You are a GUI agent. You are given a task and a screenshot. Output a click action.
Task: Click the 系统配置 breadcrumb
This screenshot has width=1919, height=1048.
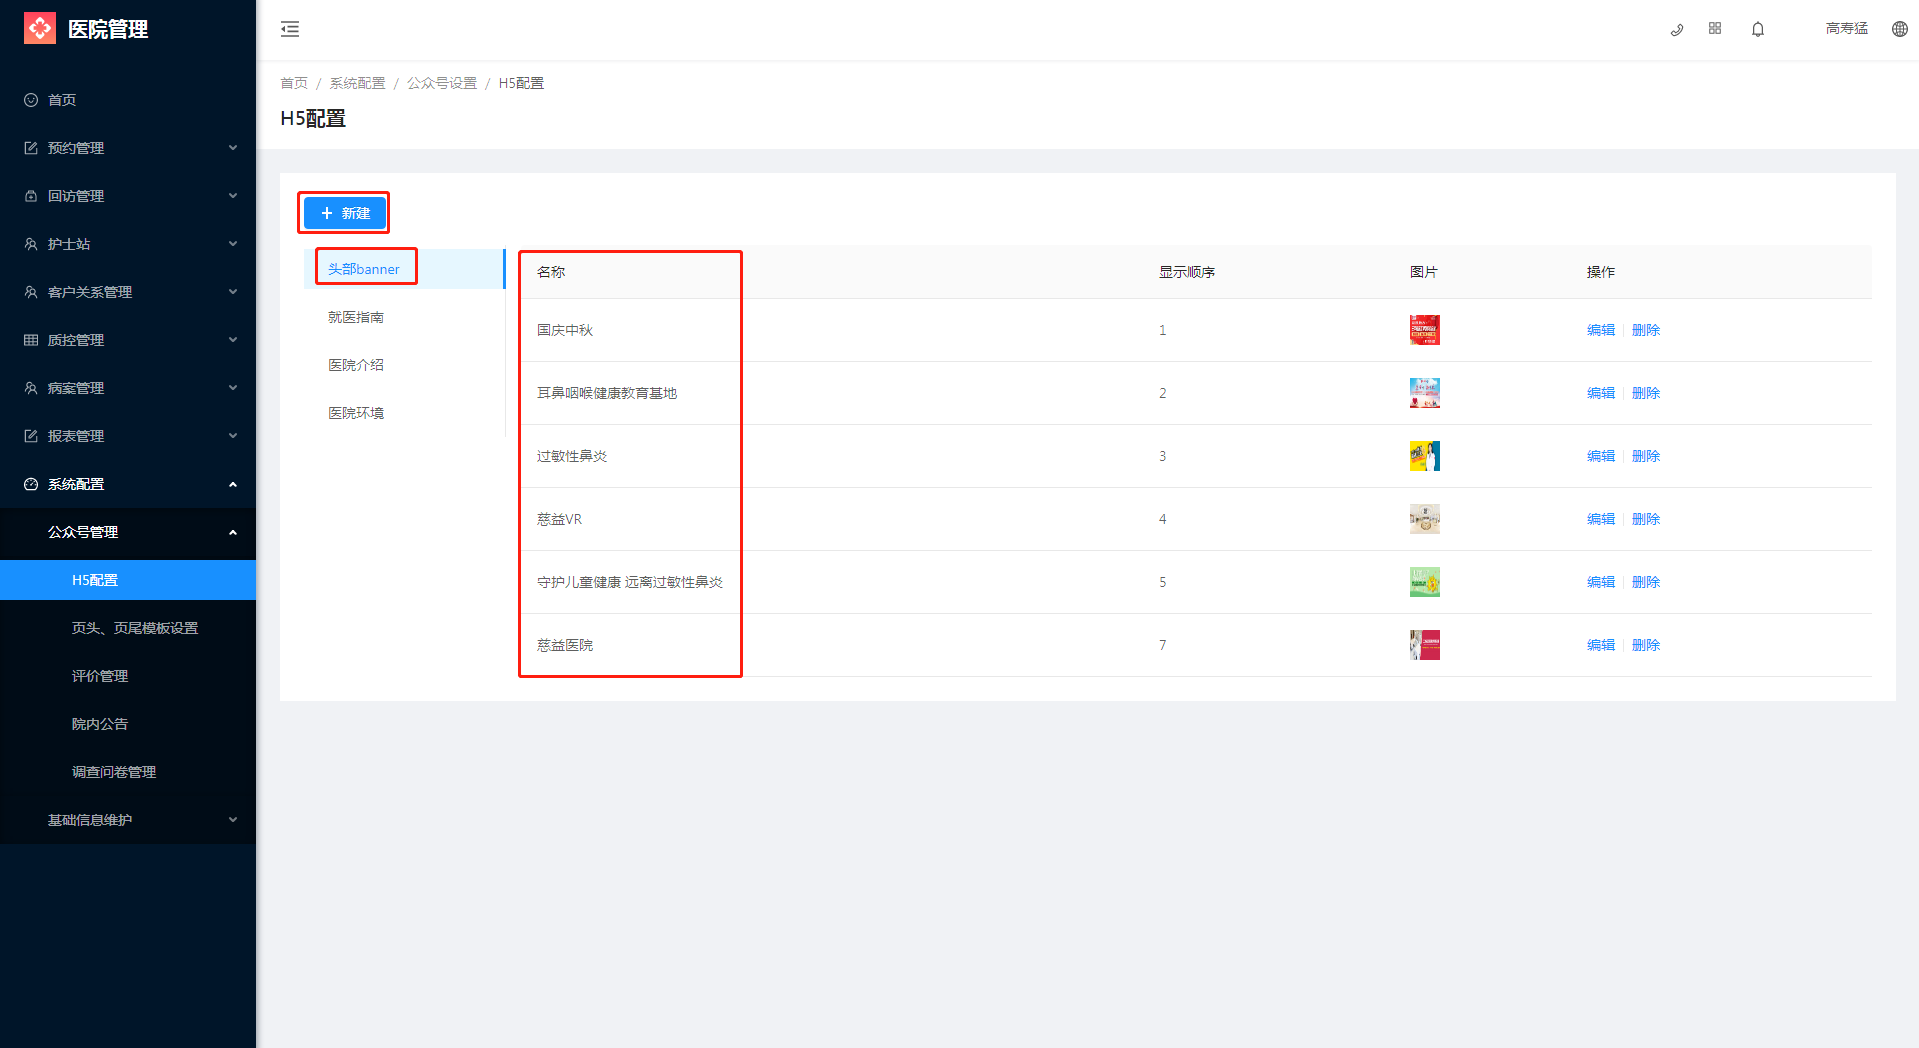357,83
